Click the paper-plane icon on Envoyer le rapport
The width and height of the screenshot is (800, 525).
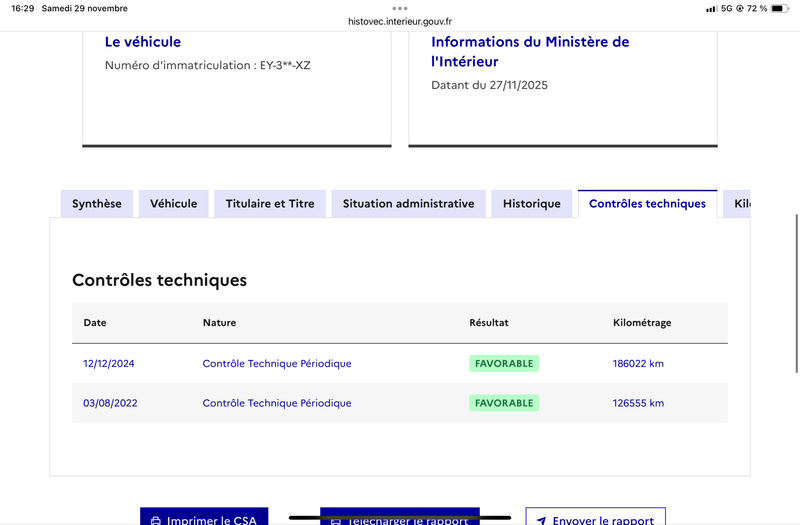coord(541,521)
